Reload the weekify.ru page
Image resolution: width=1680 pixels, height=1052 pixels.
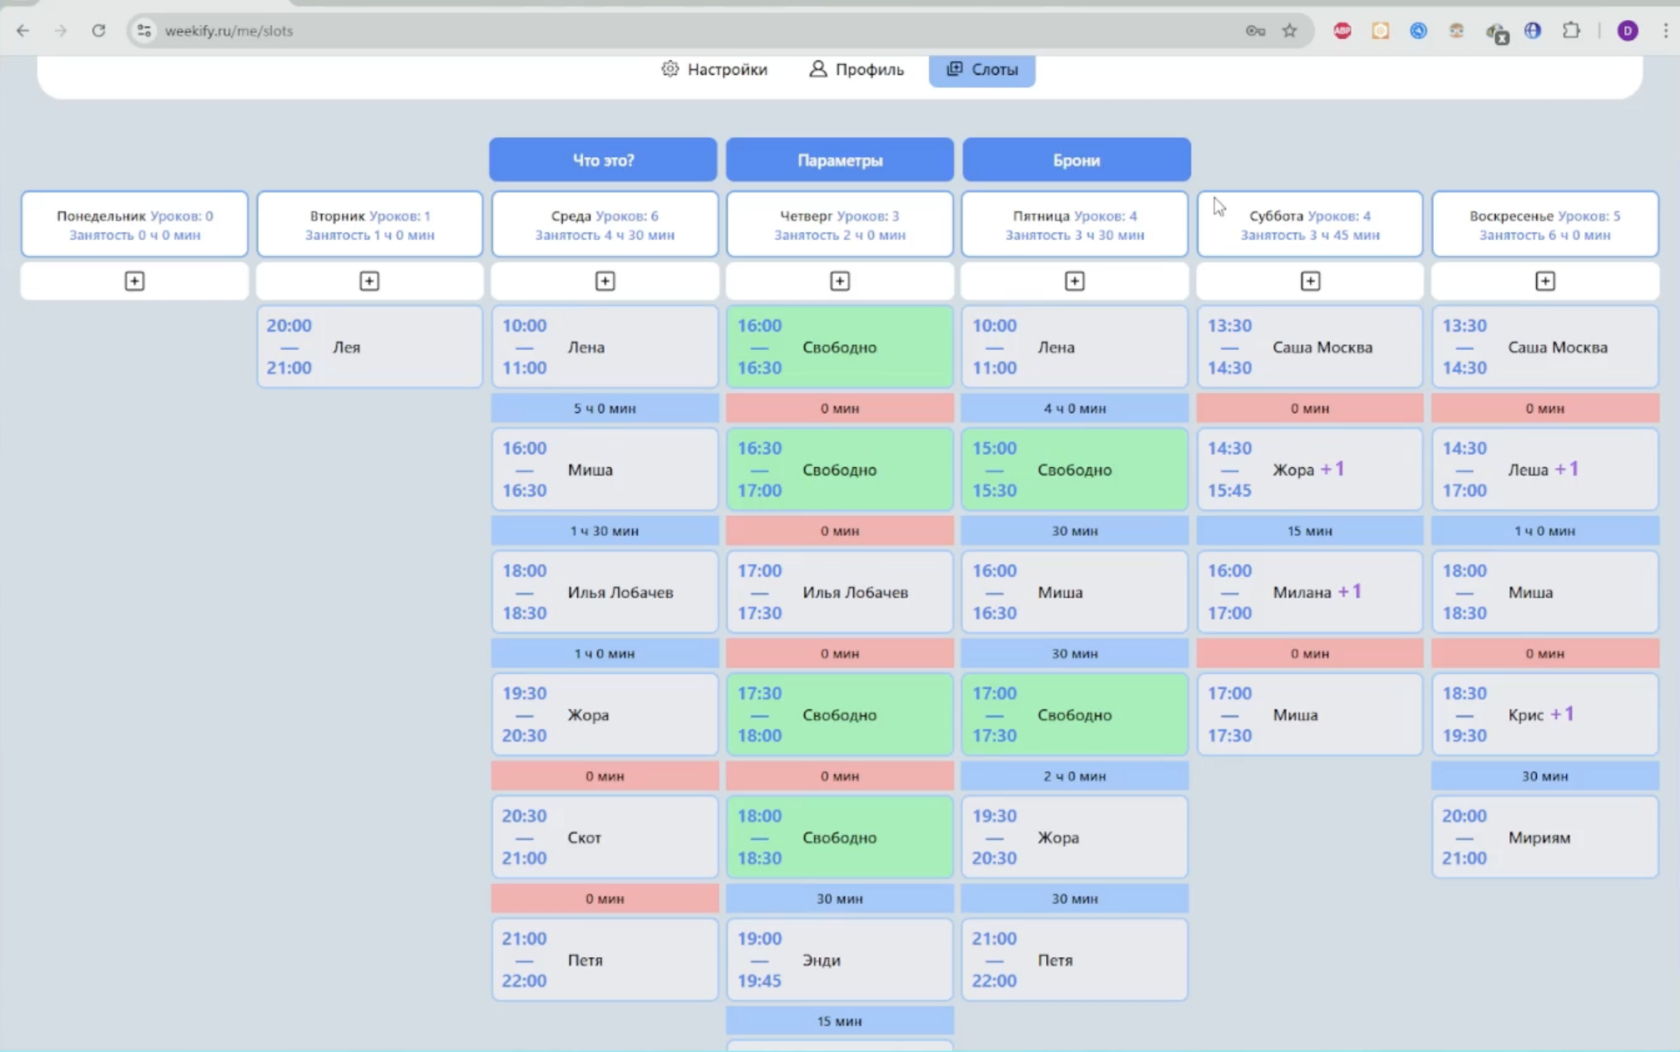pyautogui.click(x=98, y=31)
